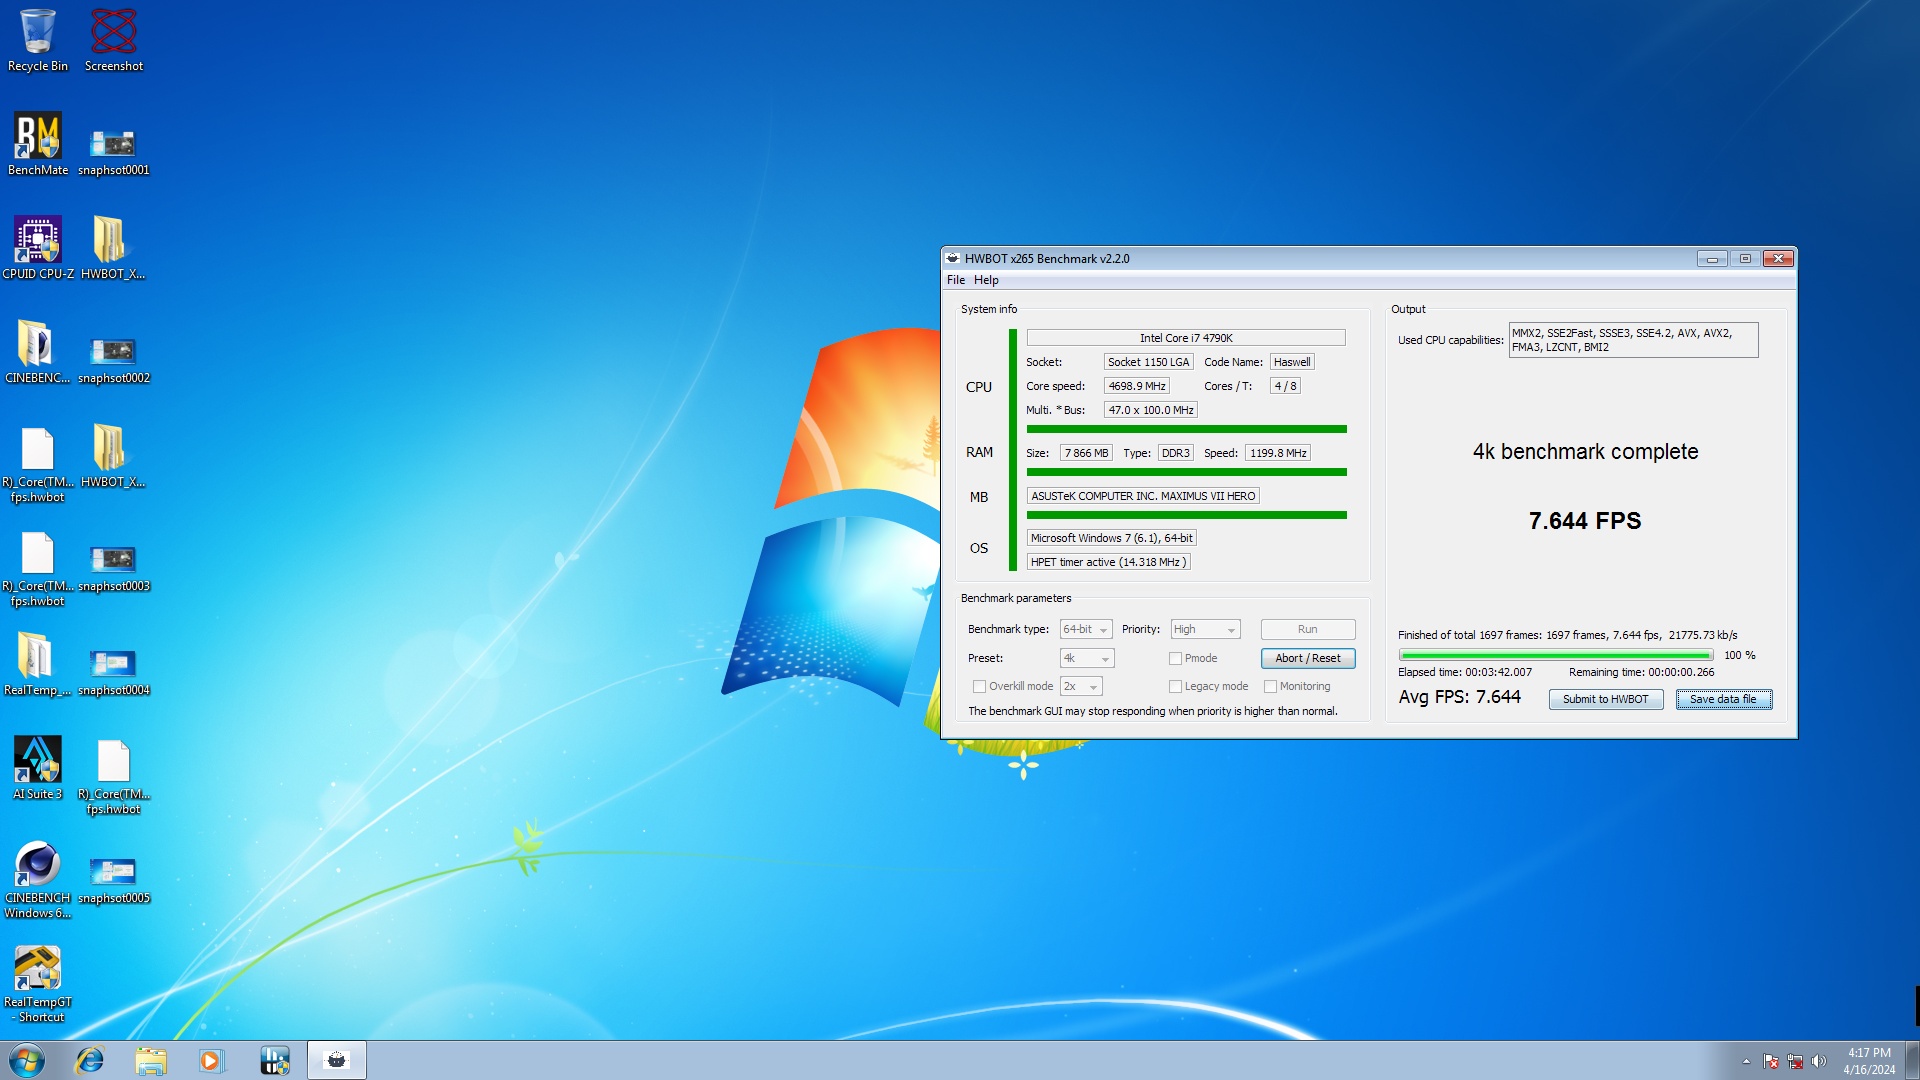Click the Save data file button
This screenshot has height=1080, width=1920.
click(x=1724, y=699)
